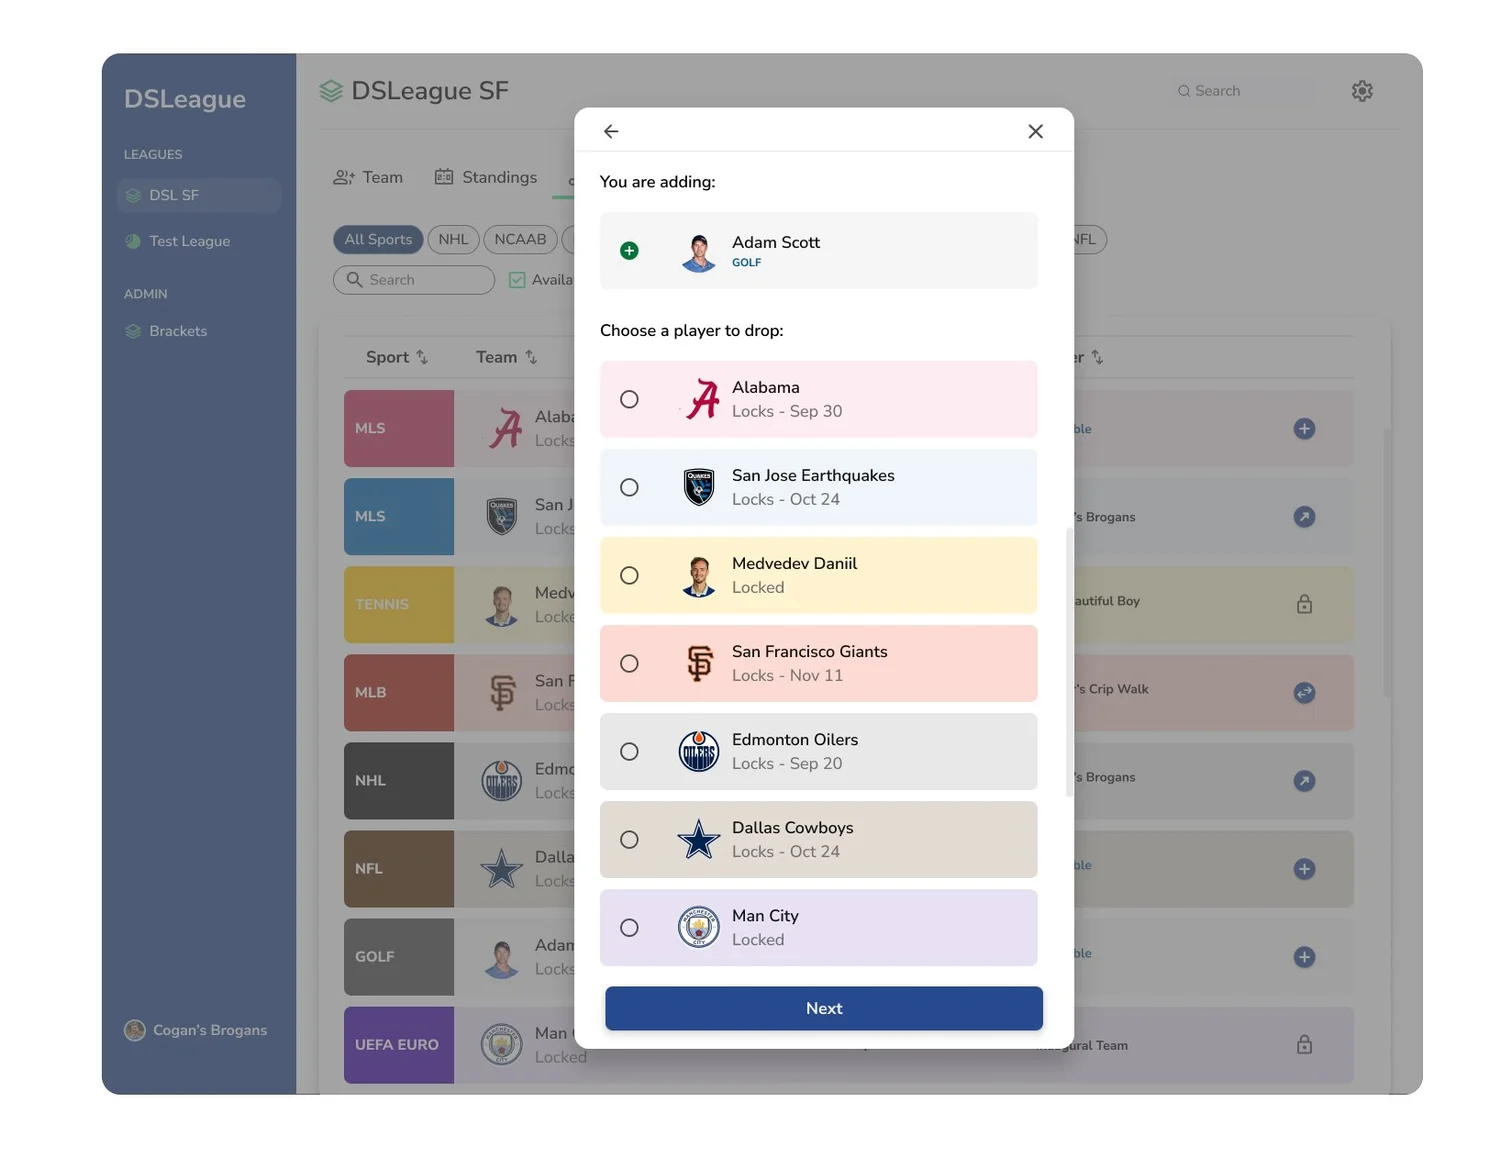The width and height of the screenshot is (1500, 1160).
Task: Click the plus icon in Golf row
Action: (x=1304, y=957)
